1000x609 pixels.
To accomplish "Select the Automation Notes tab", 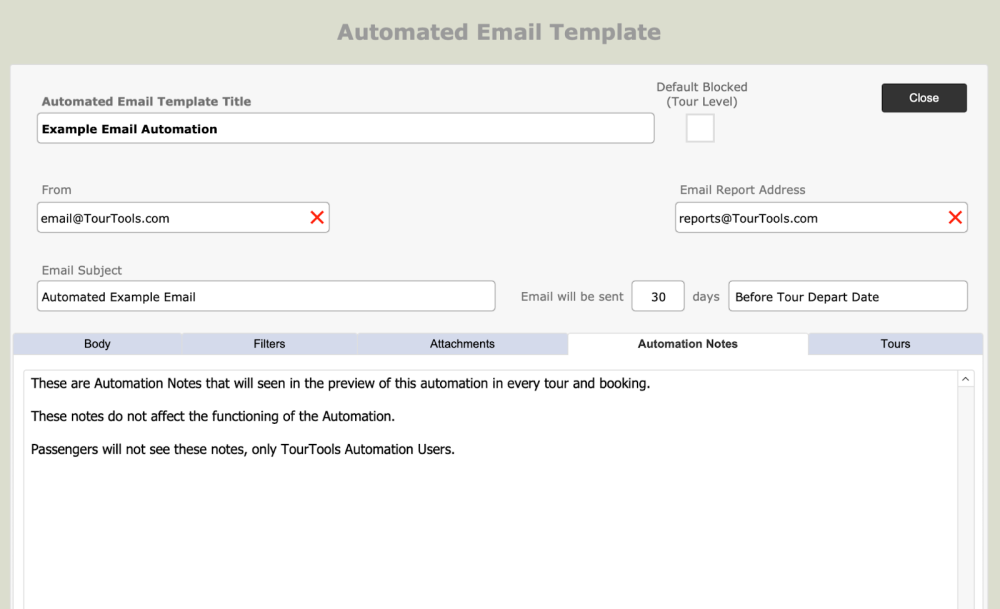I will click(688, 344).
